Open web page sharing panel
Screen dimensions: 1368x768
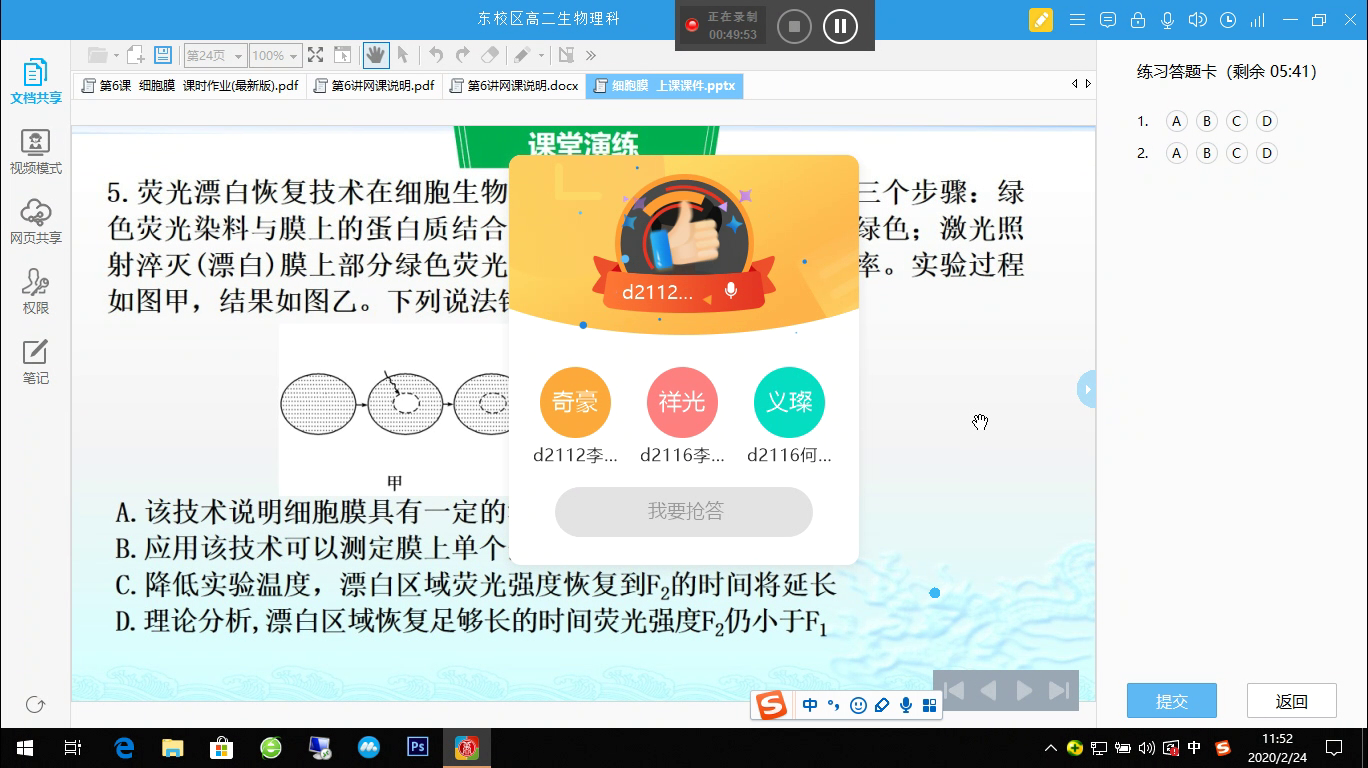click(x=36, y=222)
